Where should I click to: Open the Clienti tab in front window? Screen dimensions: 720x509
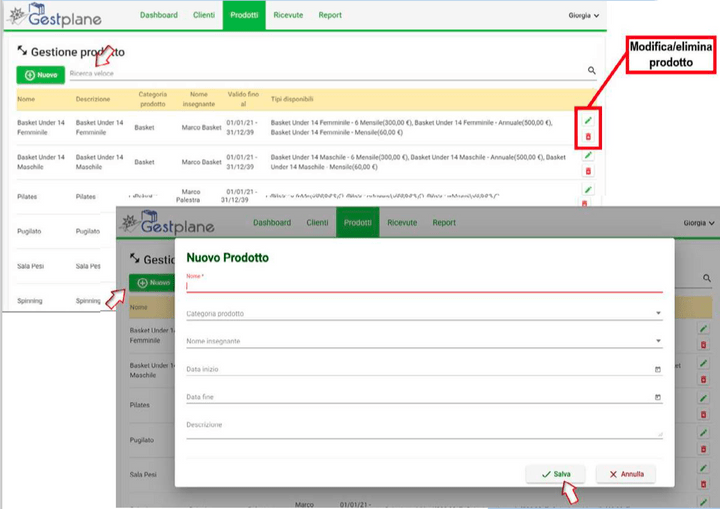click(317, 223)
